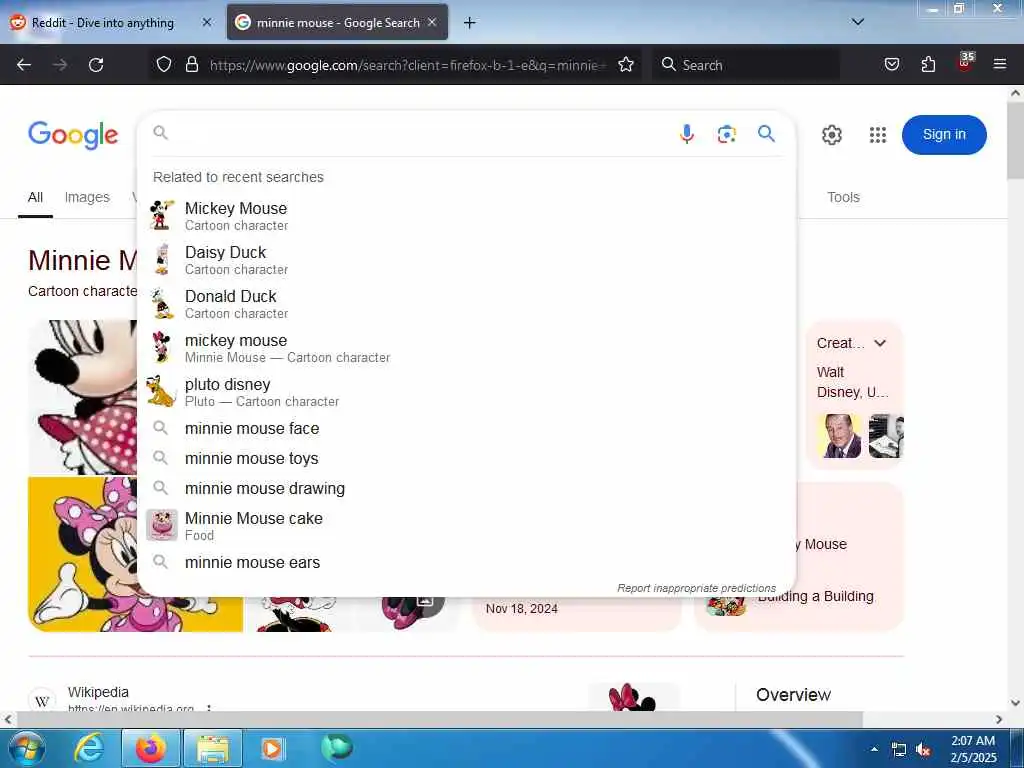The height and width of the screenshot is (768, 1024).
Task: Open the Windows Start orb
Action: pos(26,748)
